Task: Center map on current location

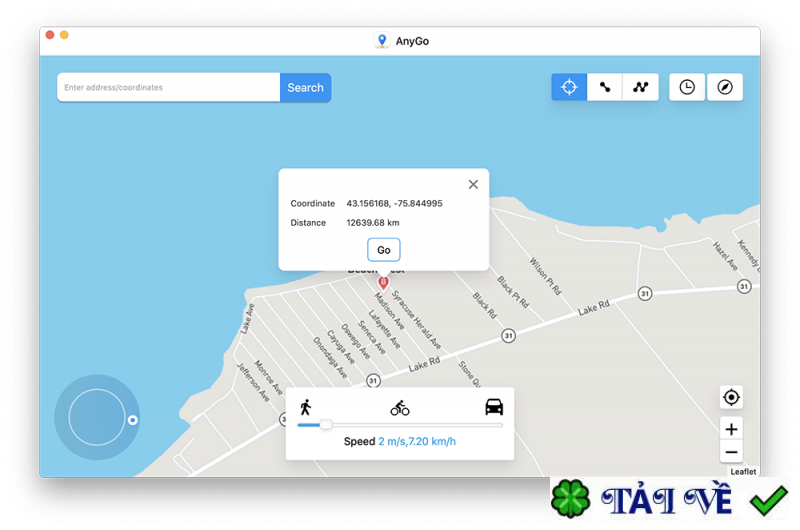Action: [x=731, y=397]
